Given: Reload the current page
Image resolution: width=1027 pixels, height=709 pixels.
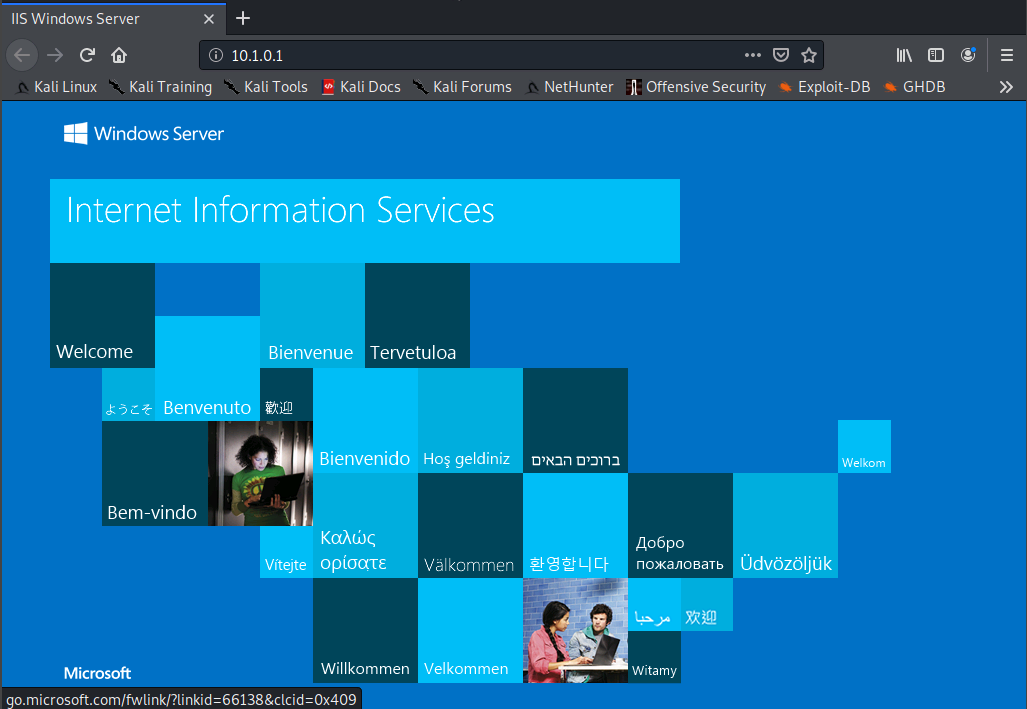Looking at the screenshot, I should [87, 55].
